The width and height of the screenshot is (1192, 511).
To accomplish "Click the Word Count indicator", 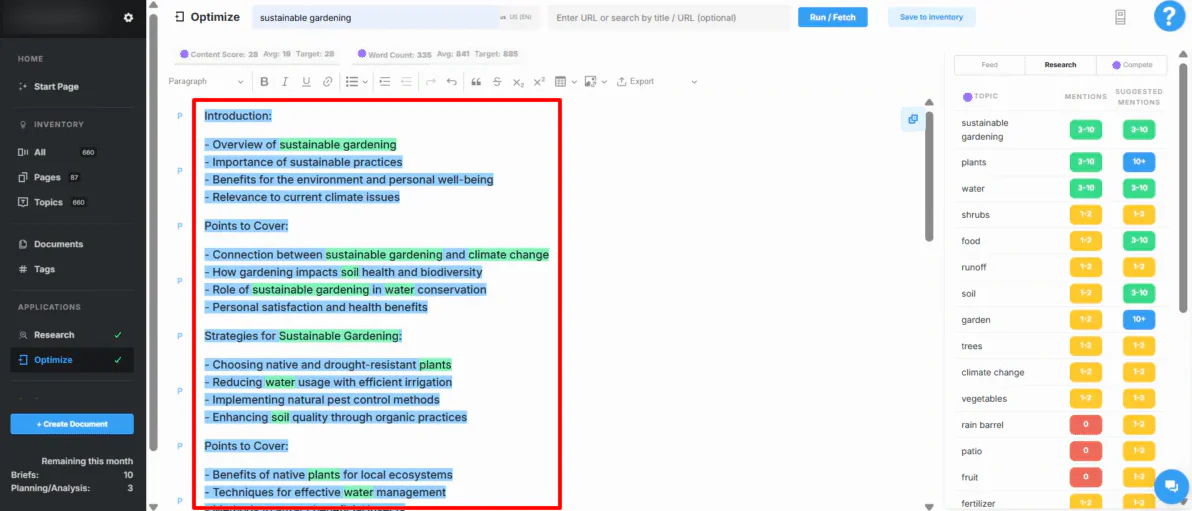I will (438, 55).
